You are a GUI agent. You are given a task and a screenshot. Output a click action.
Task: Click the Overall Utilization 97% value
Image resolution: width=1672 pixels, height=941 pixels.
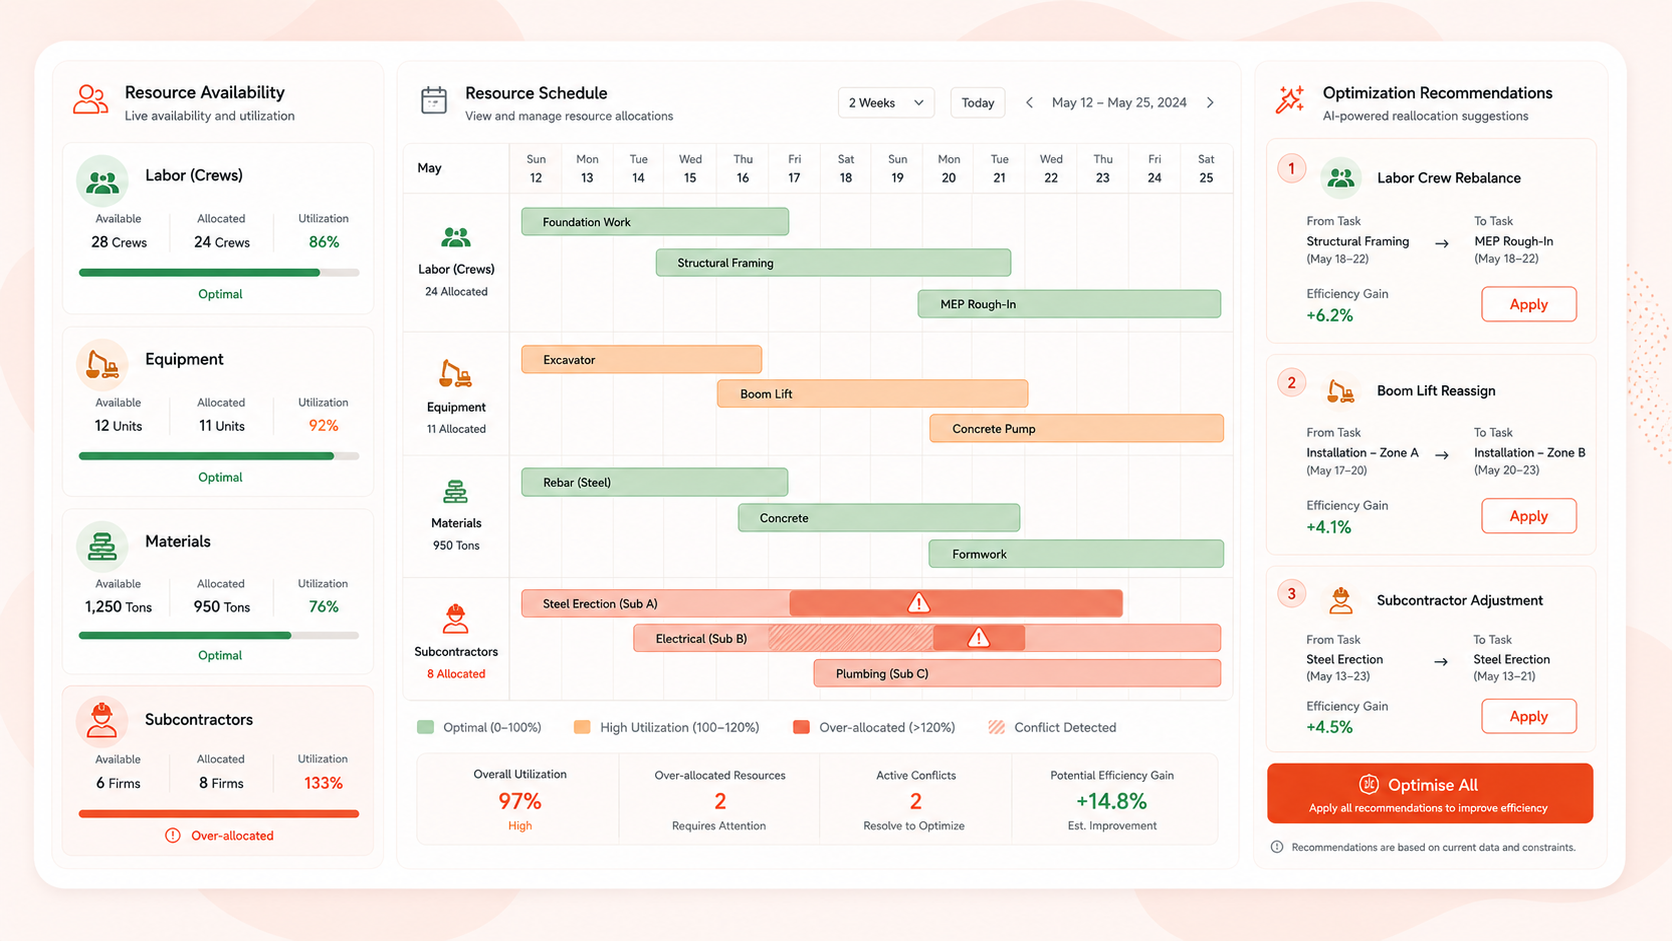point(520,801)
